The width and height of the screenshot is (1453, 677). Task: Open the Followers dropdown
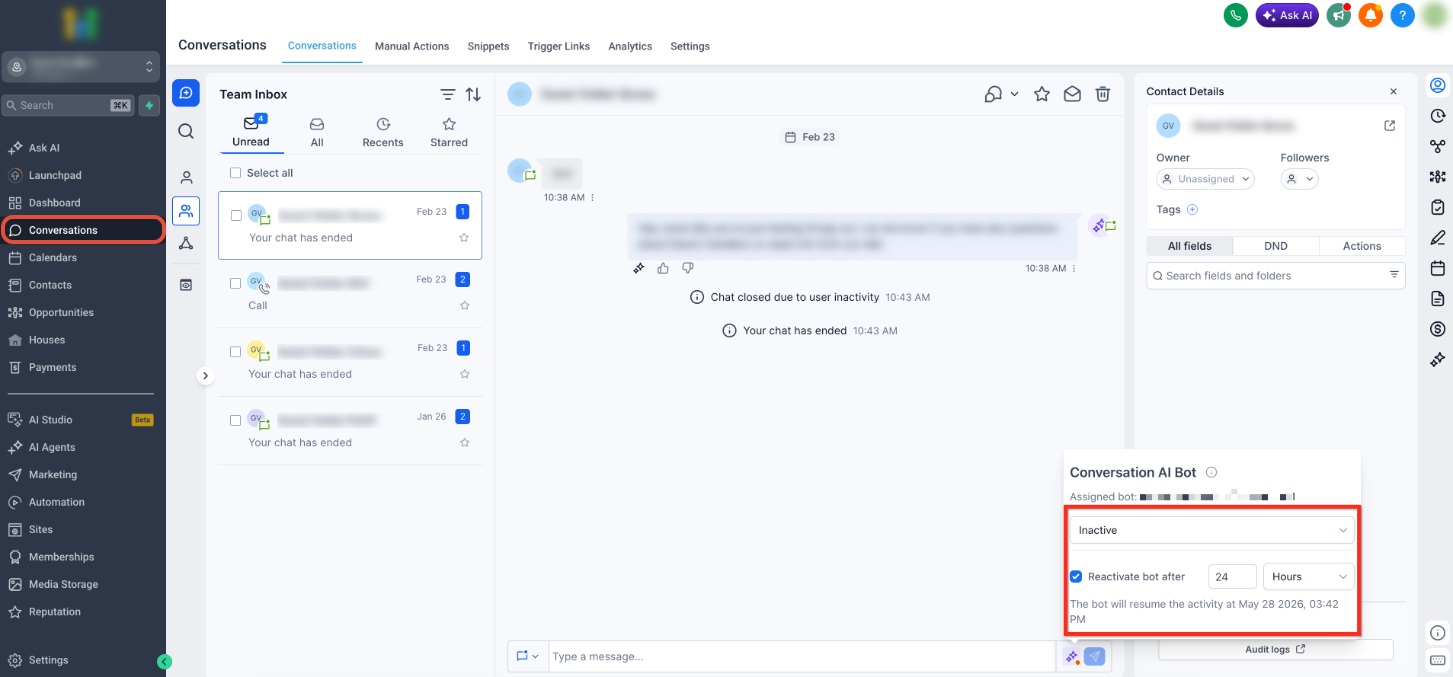1299,179
